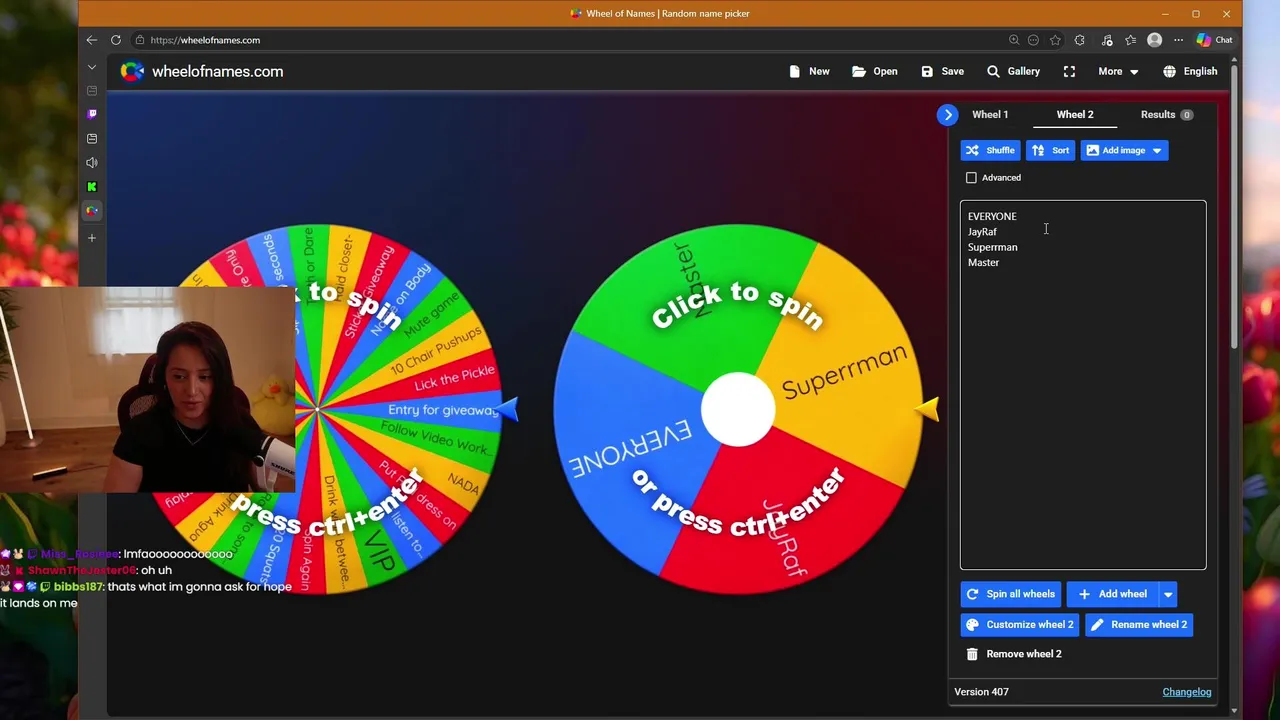Switch to the Kick tab in sidebar
Screen dimensions: 1280x720
point(92,187)
